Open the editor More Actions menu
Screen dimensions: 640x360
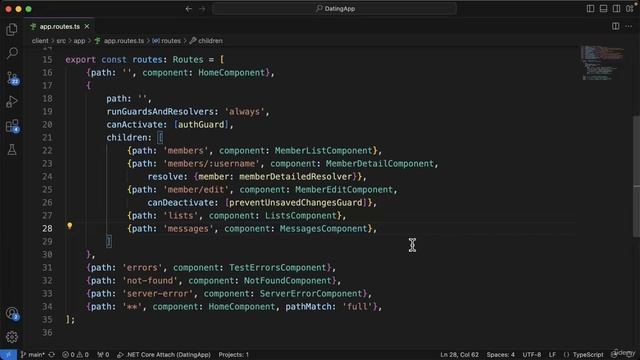point(629,26)
